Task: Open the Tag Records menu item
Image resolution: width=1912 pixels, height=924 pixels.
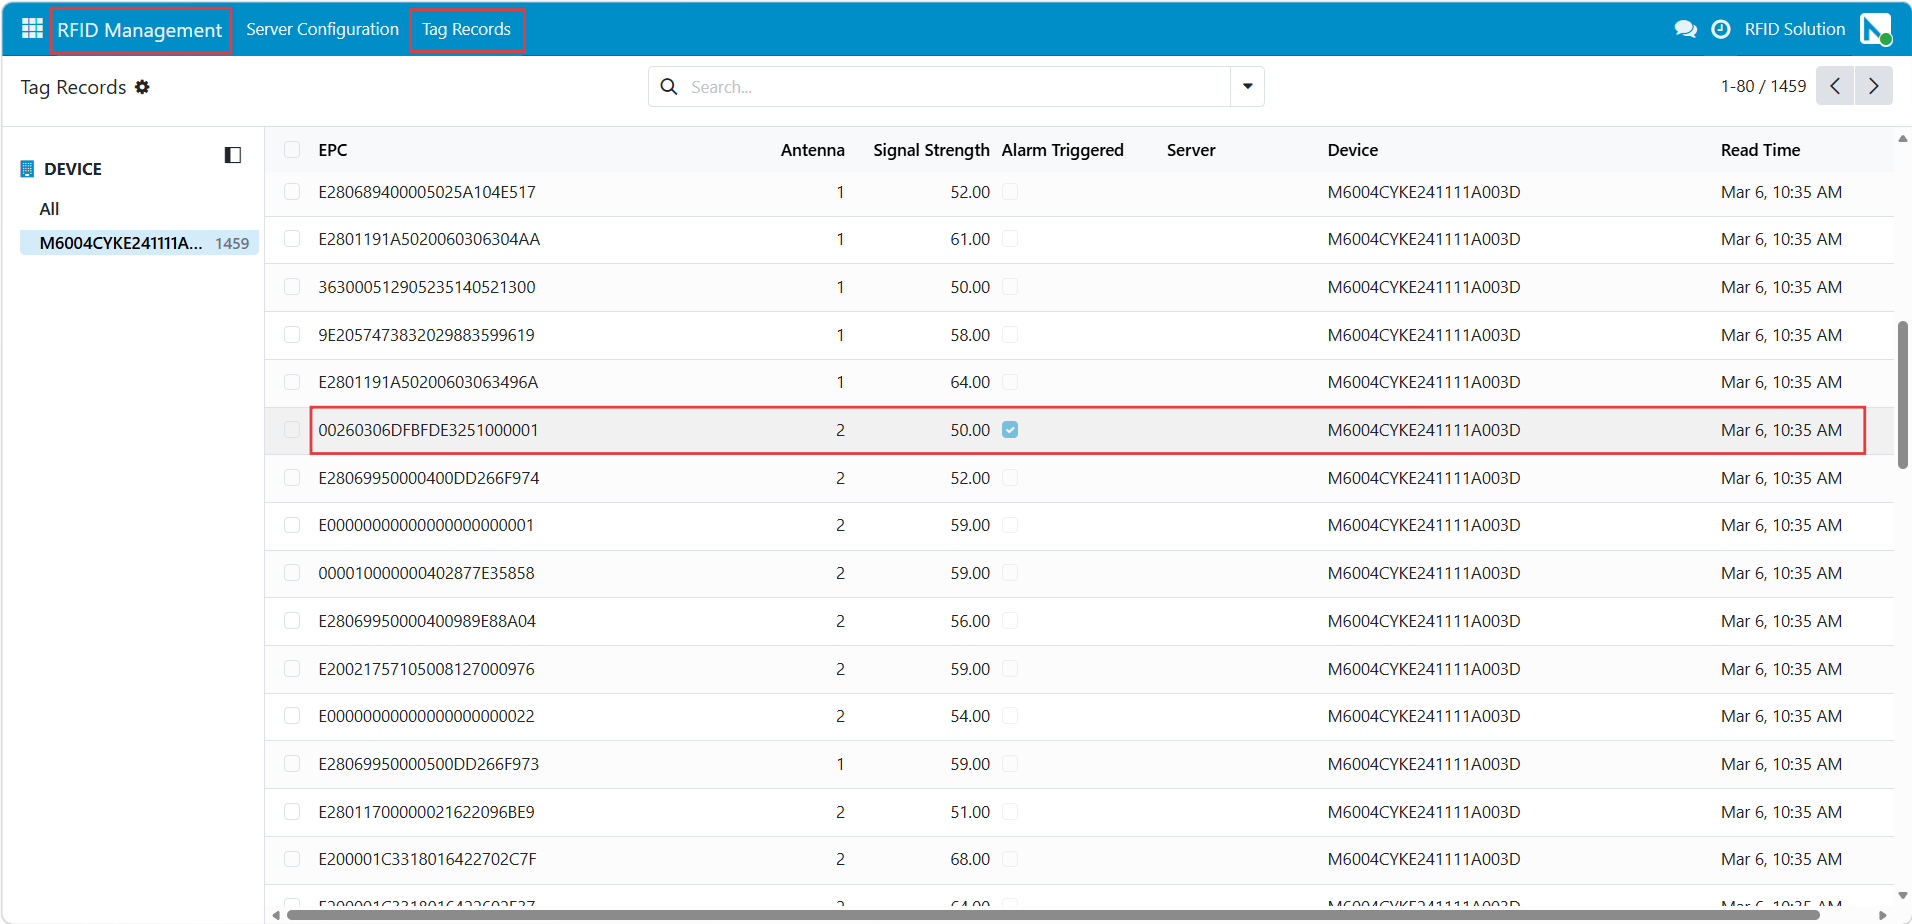Action: pos(466,29)
